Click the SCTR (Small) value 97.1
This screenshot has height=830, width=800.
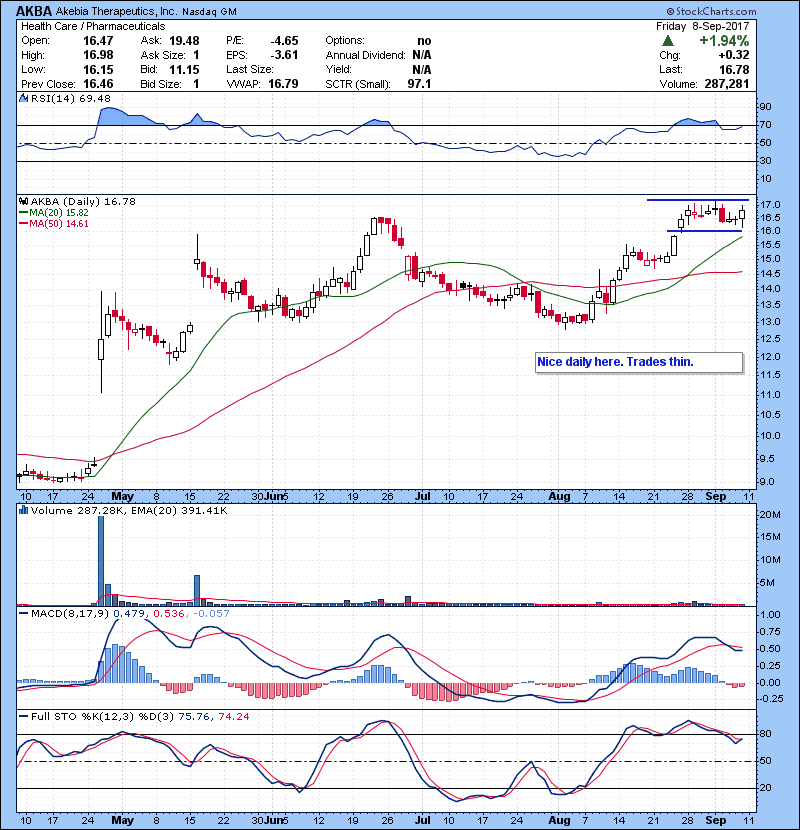click(419, 84)
